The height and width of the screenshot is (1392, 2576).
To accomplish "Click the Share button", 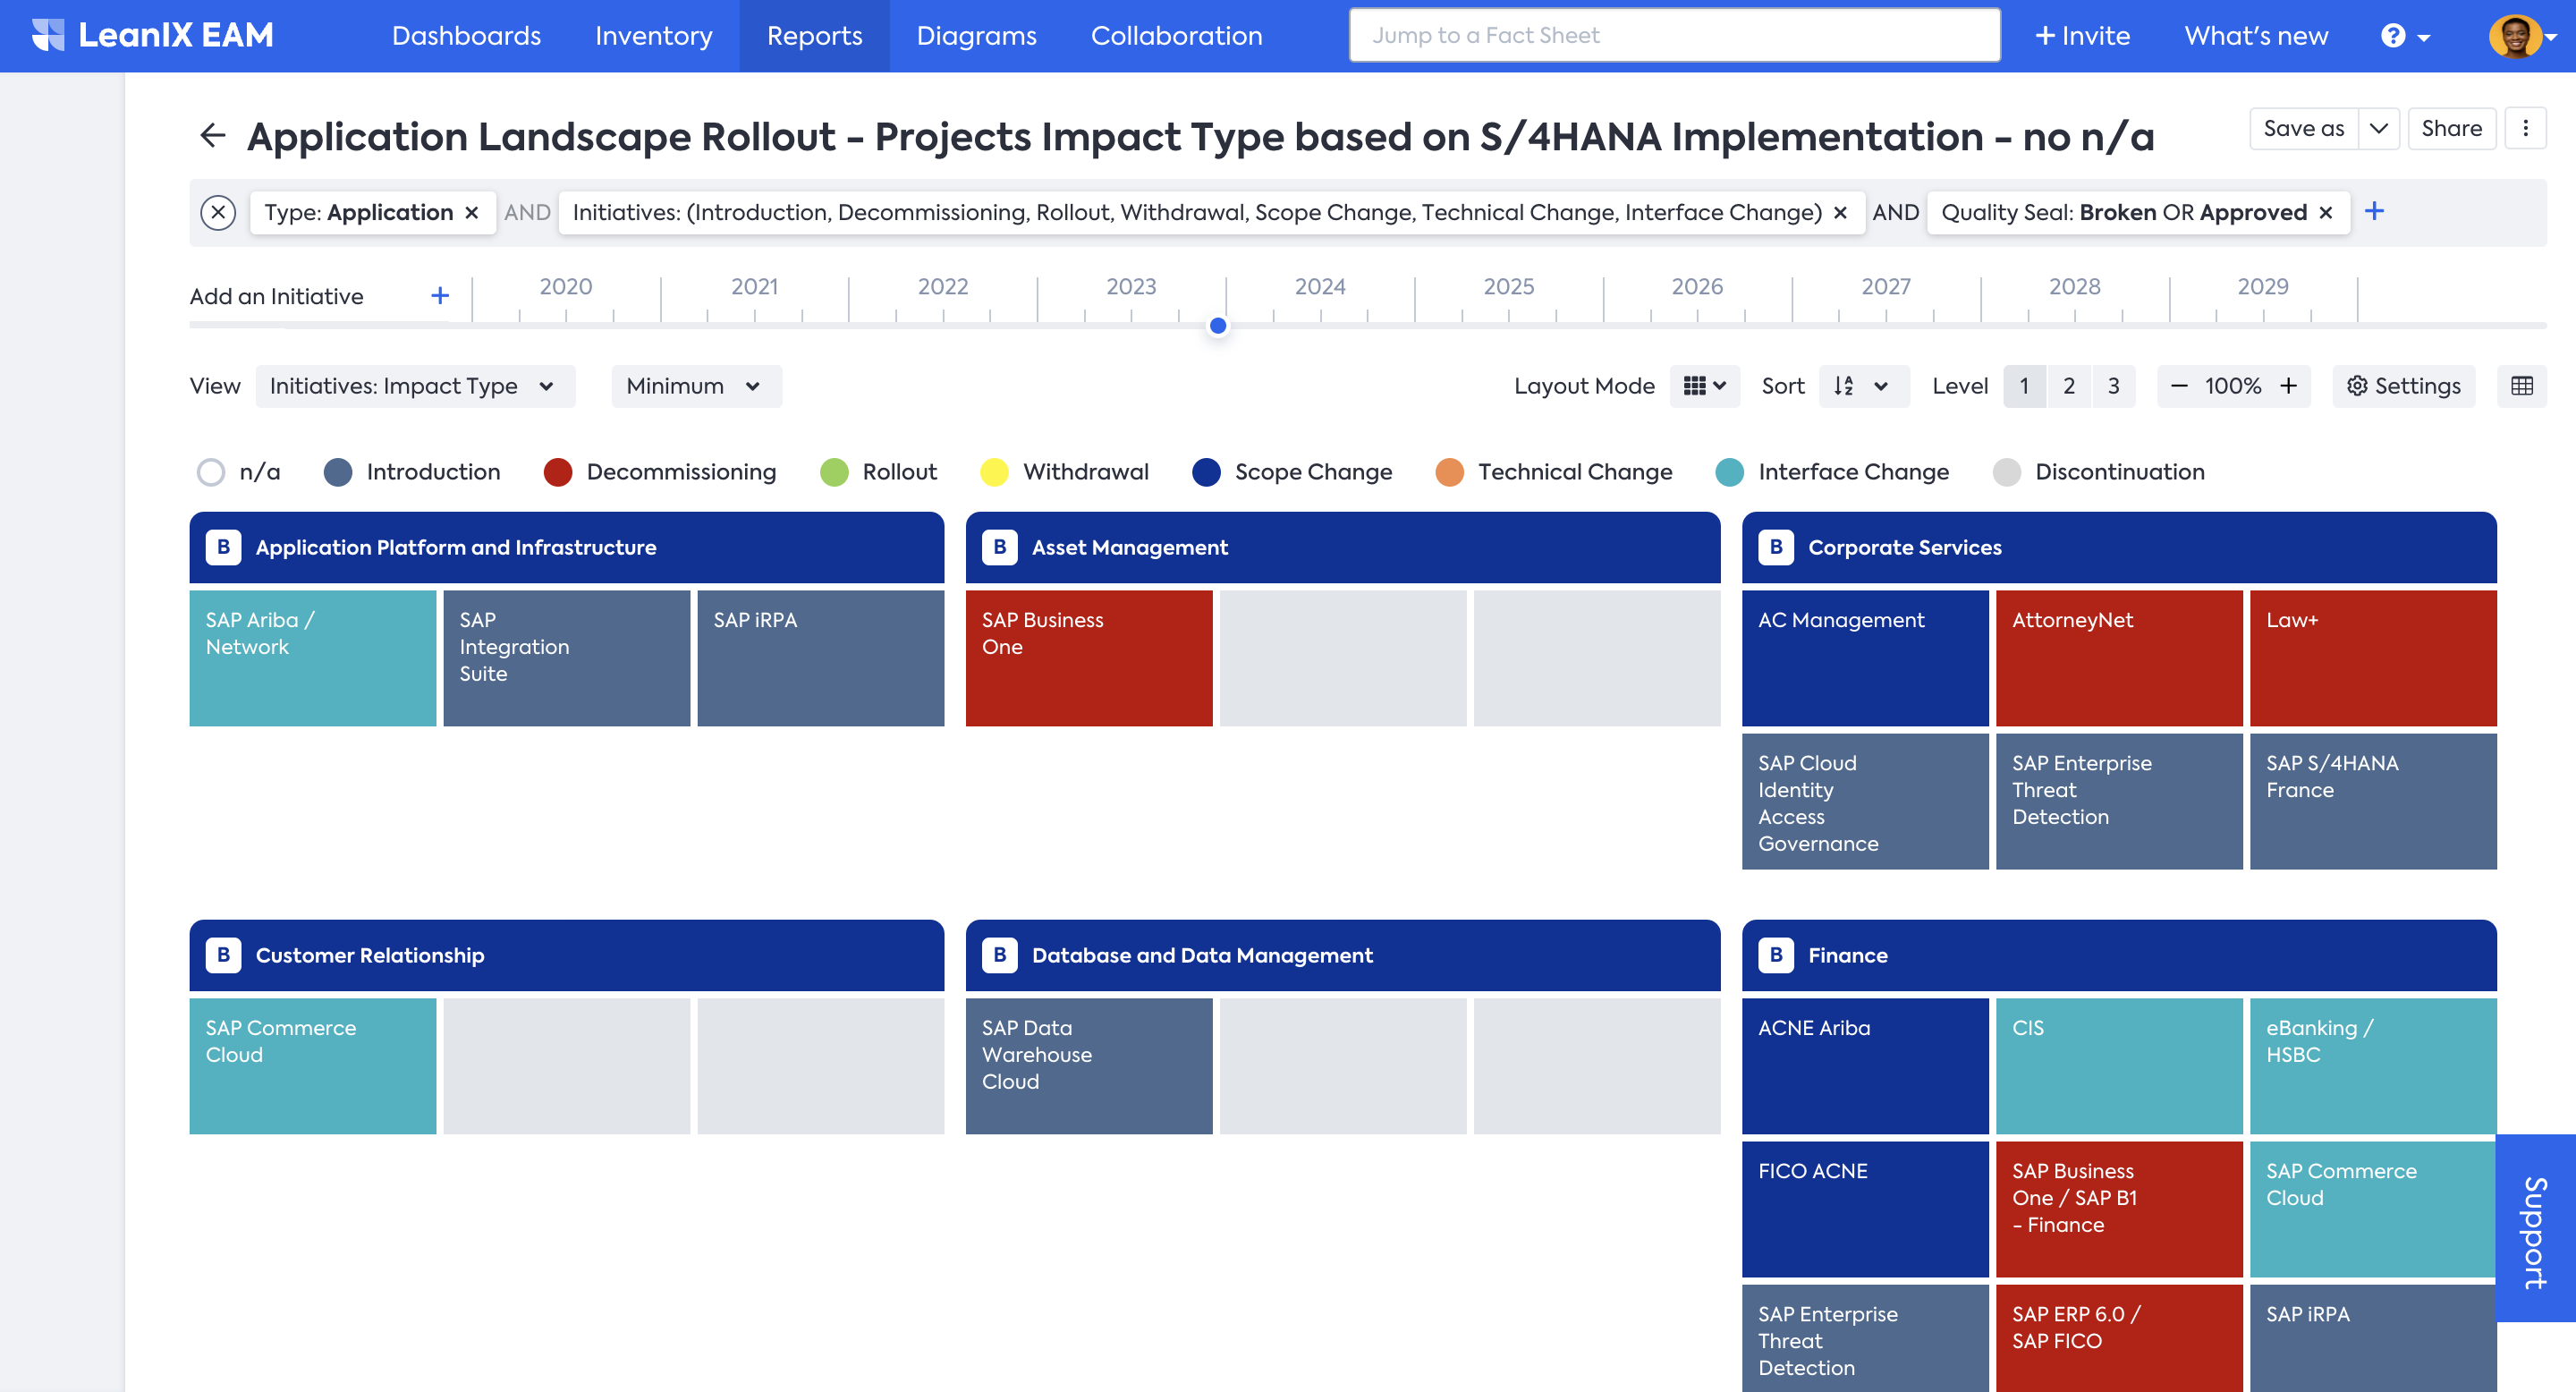I will 2451,128.
